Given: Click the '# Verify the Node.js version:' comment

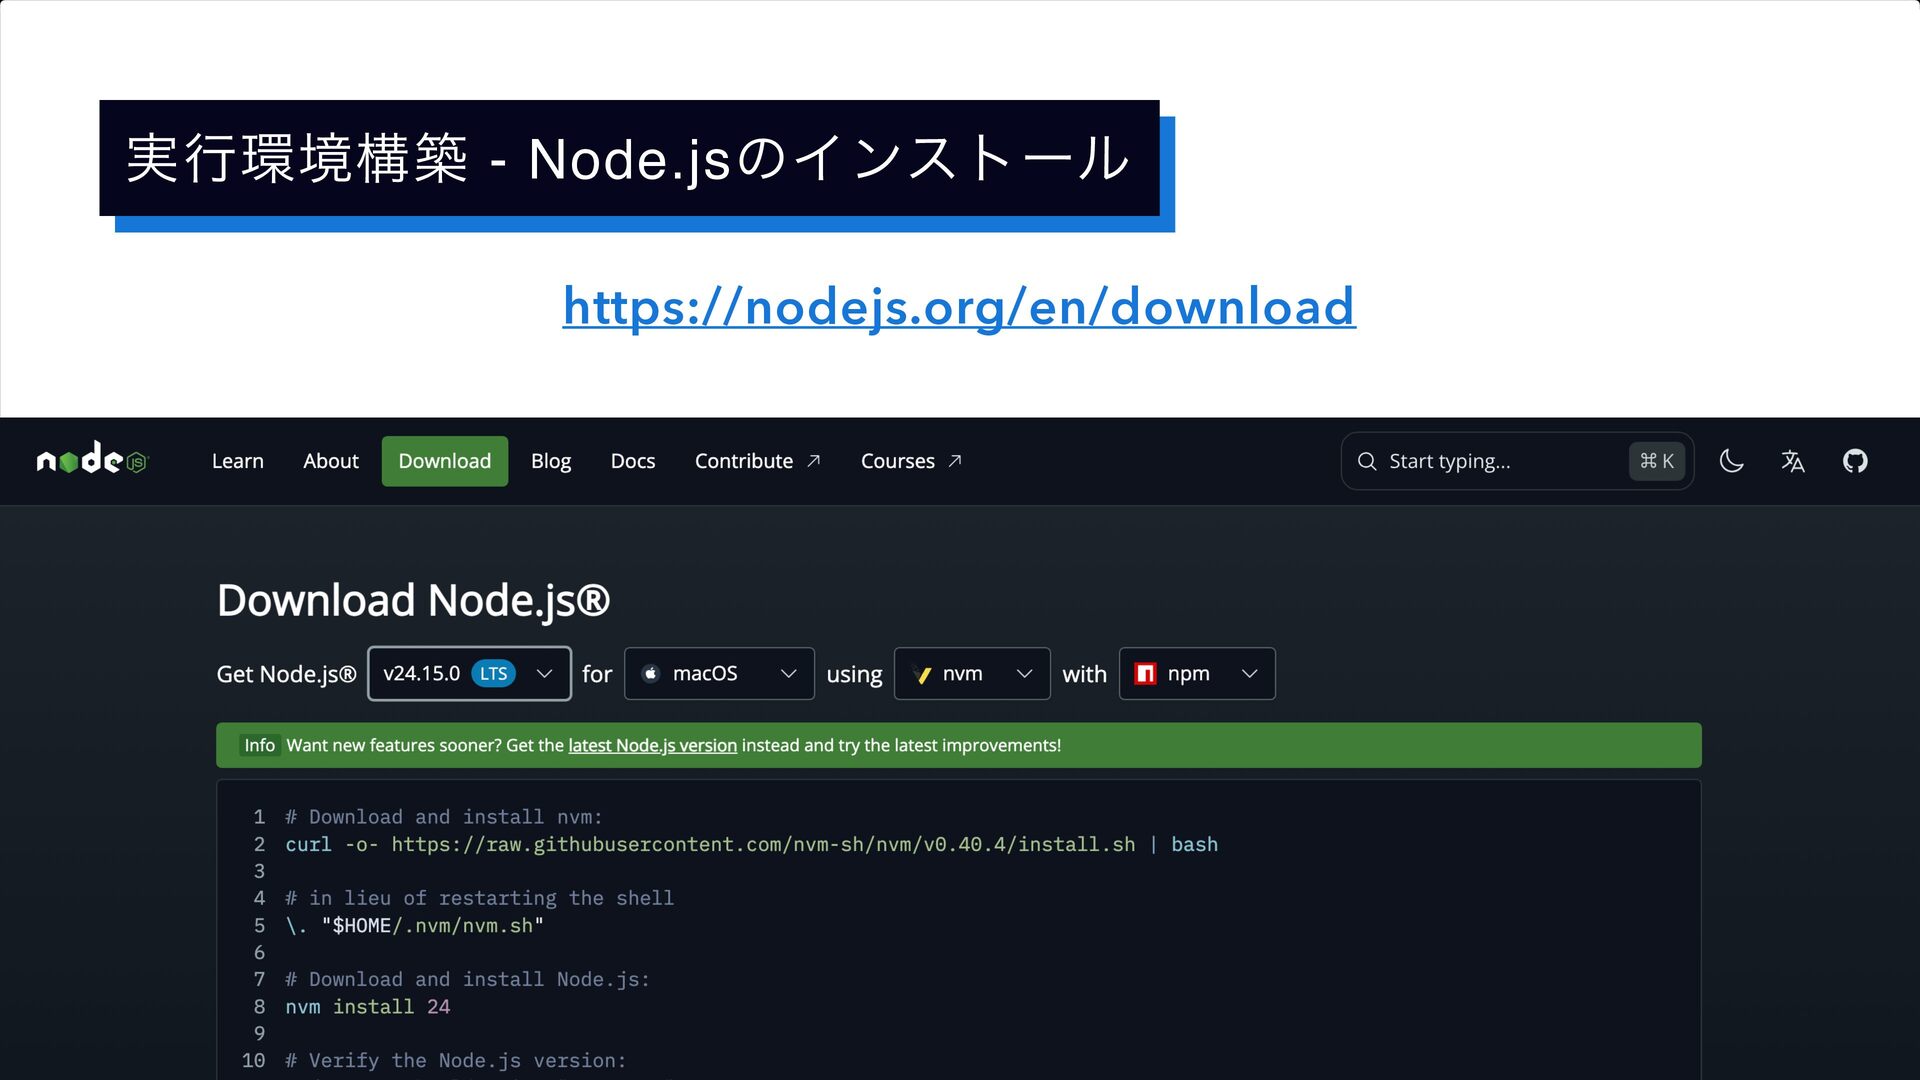Looking at the screenshot, I should (456, 1061).
